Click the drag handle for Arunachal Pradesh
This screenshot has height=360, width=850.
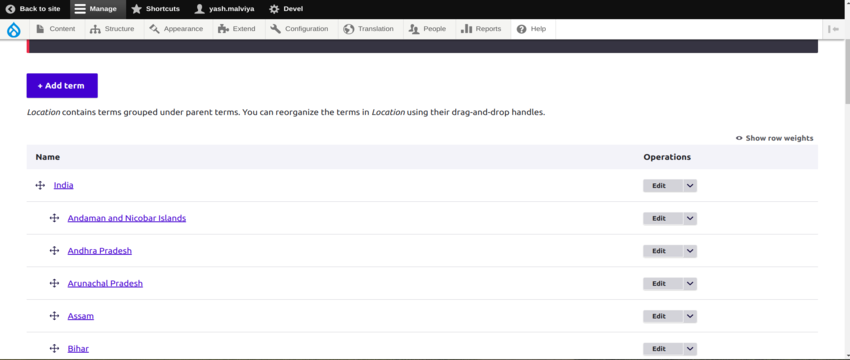54,283
